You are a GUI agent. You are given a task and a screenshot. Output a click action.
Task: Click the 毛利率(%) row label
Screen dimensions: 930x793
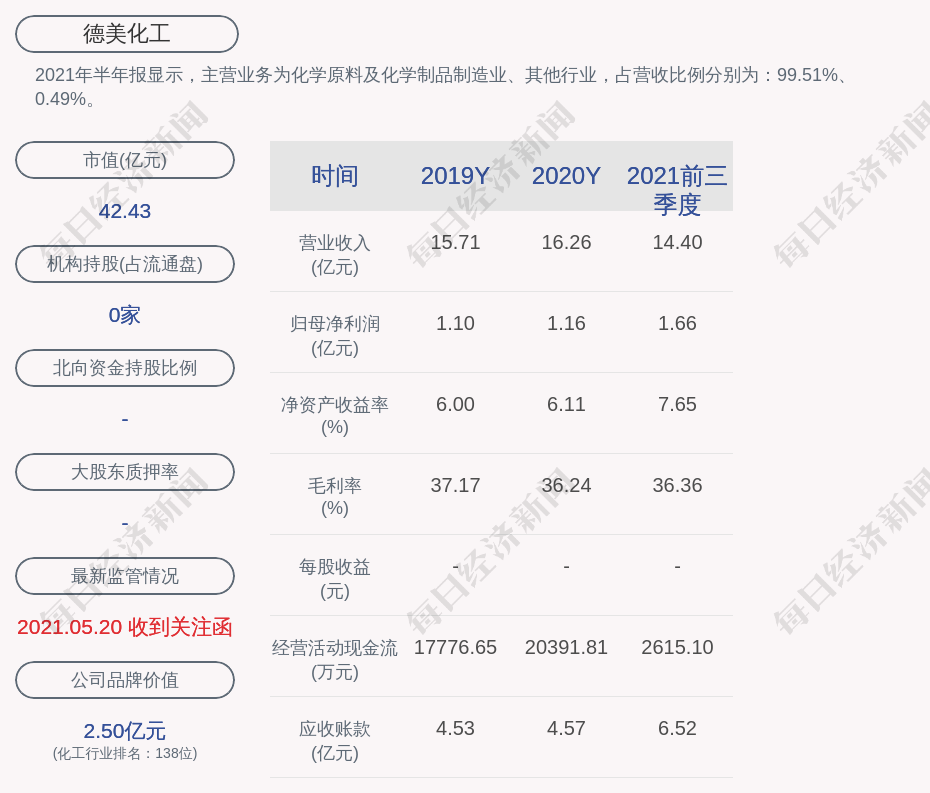335,497
